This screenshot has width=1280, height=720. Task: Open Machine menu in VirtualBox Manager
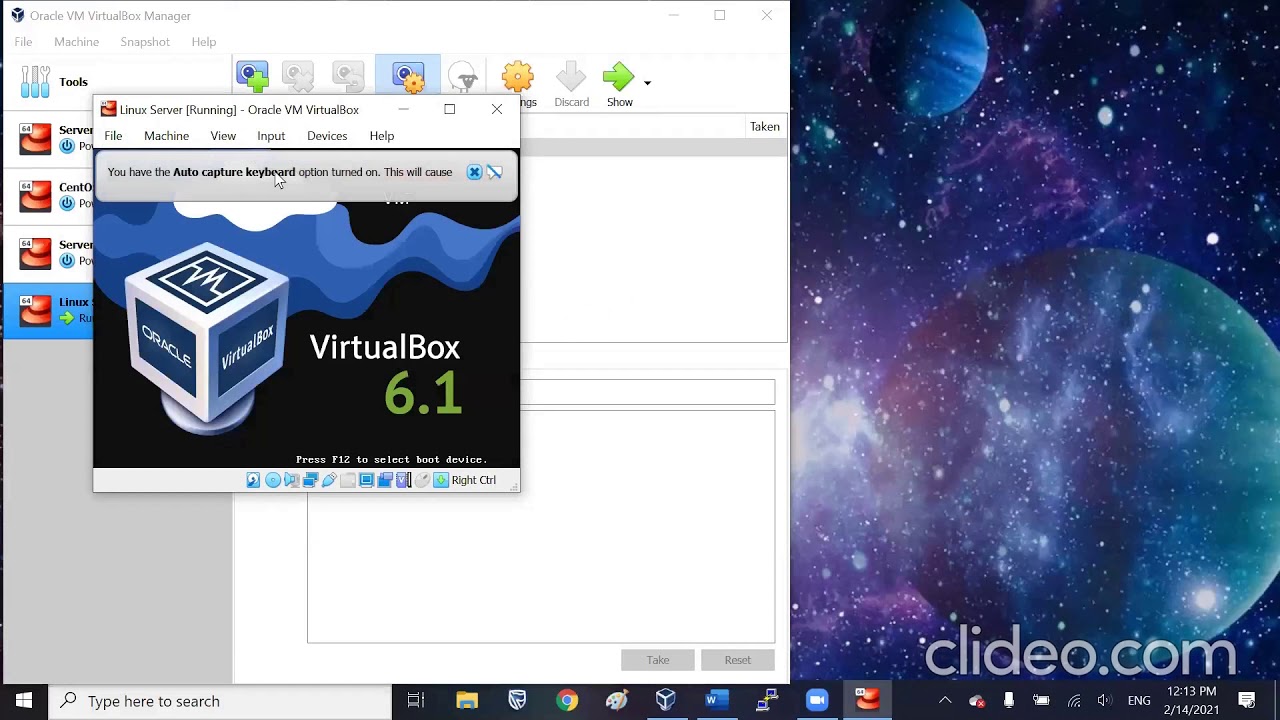point(76,42)
